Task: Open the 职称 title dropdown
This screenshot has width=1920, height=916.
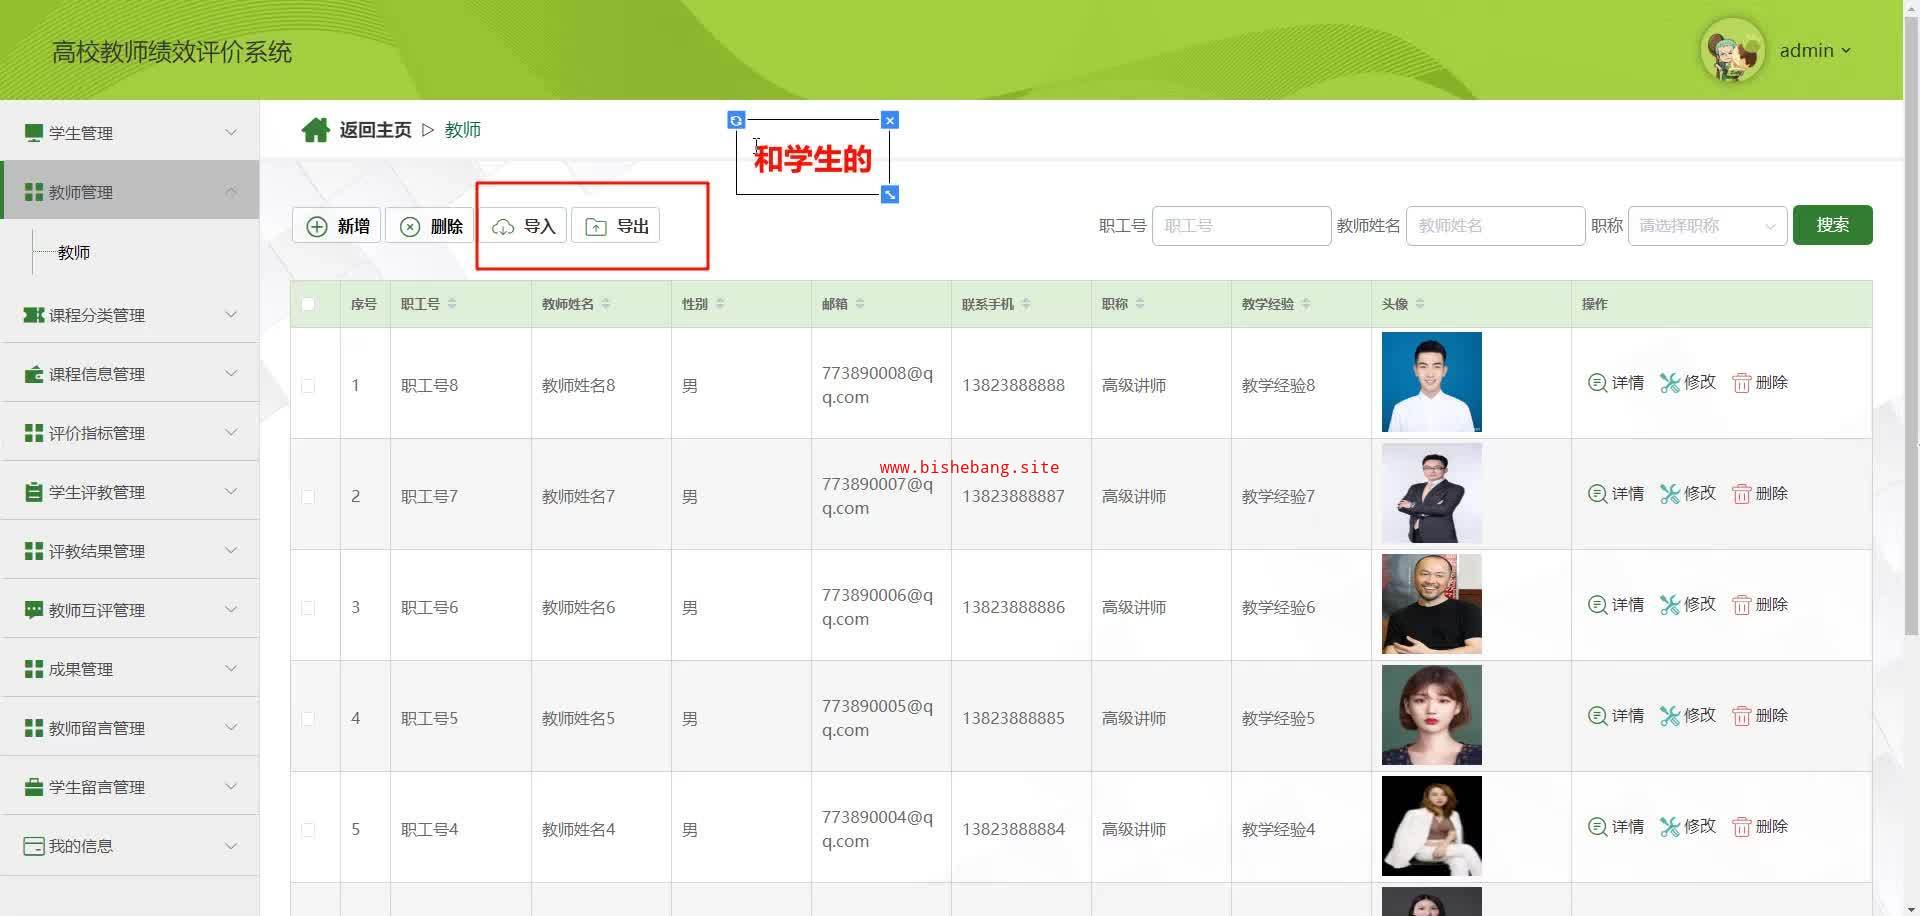Action: point(1706,226)
